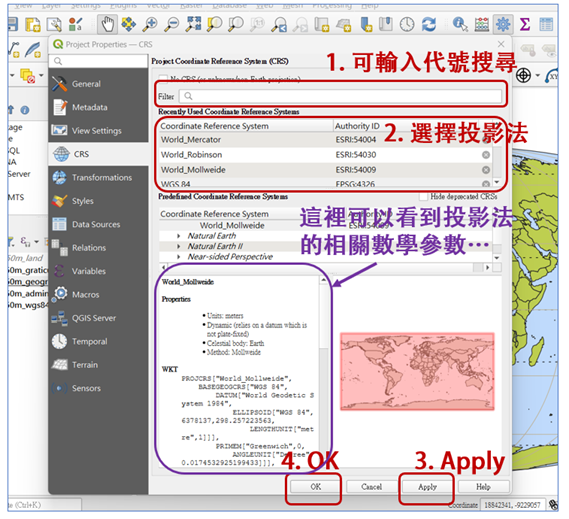Open the Attribute Table icon

546,24
